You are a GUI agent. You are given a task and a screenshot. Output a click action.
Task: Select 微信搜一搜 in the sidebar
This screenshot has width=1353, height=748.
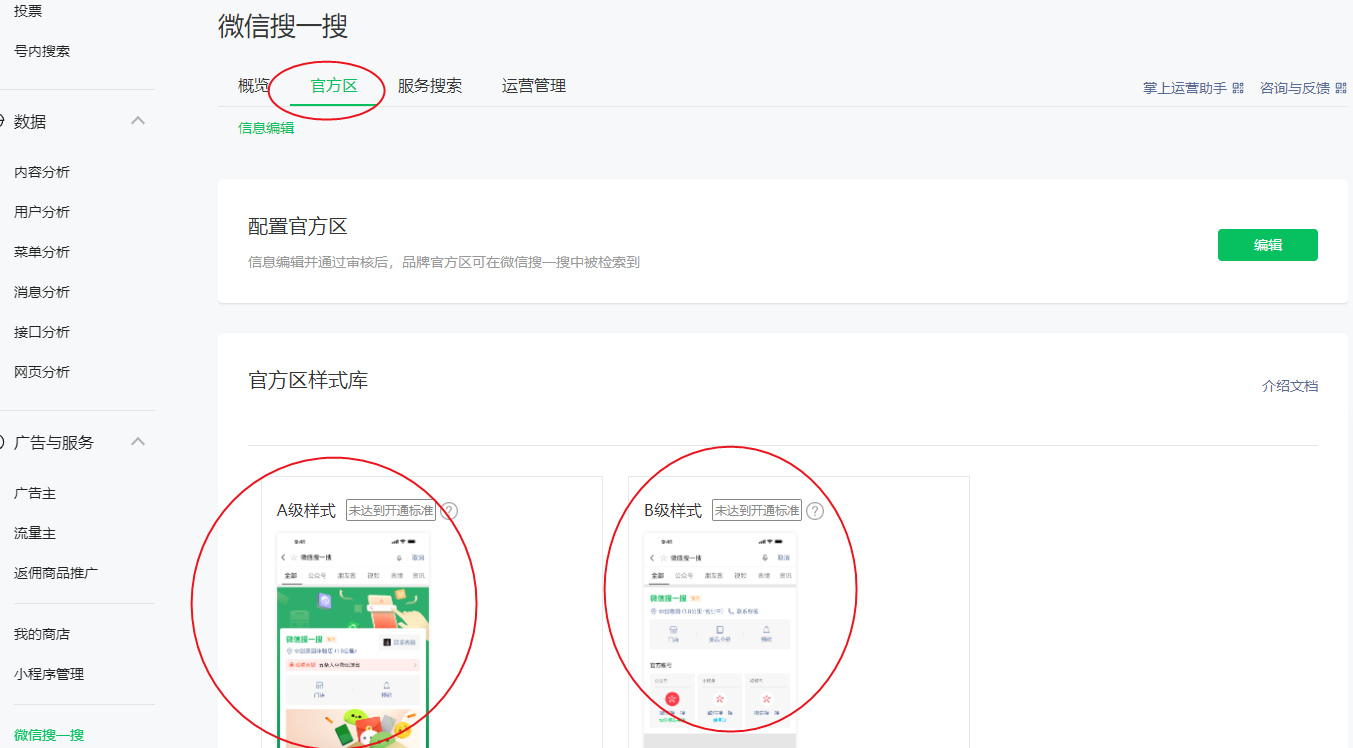point(49,735)
